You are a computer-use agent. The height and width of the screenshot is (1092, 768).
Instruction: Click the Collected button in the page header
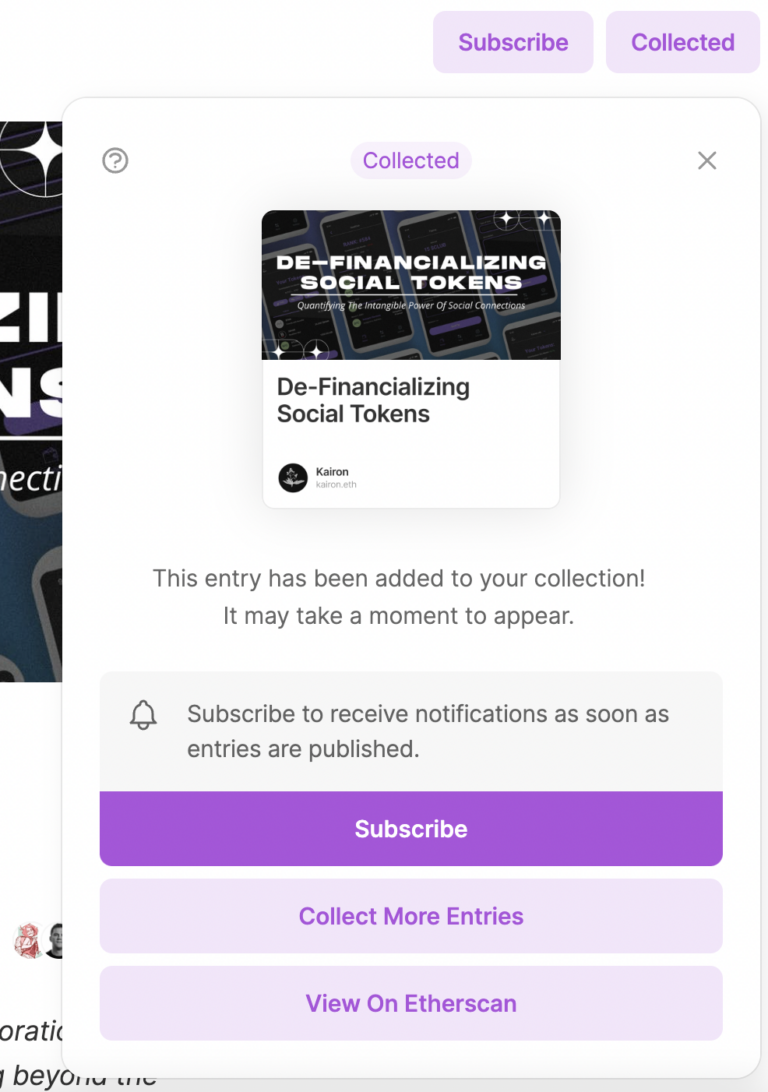[x=683, y=42]
